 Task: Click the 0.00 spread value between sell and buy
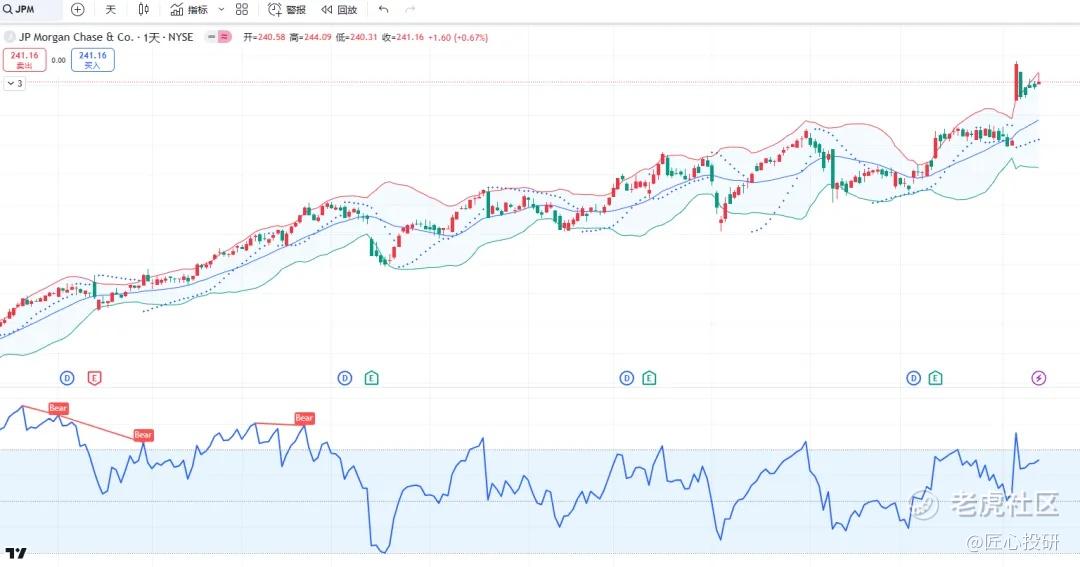coord(59,60)
